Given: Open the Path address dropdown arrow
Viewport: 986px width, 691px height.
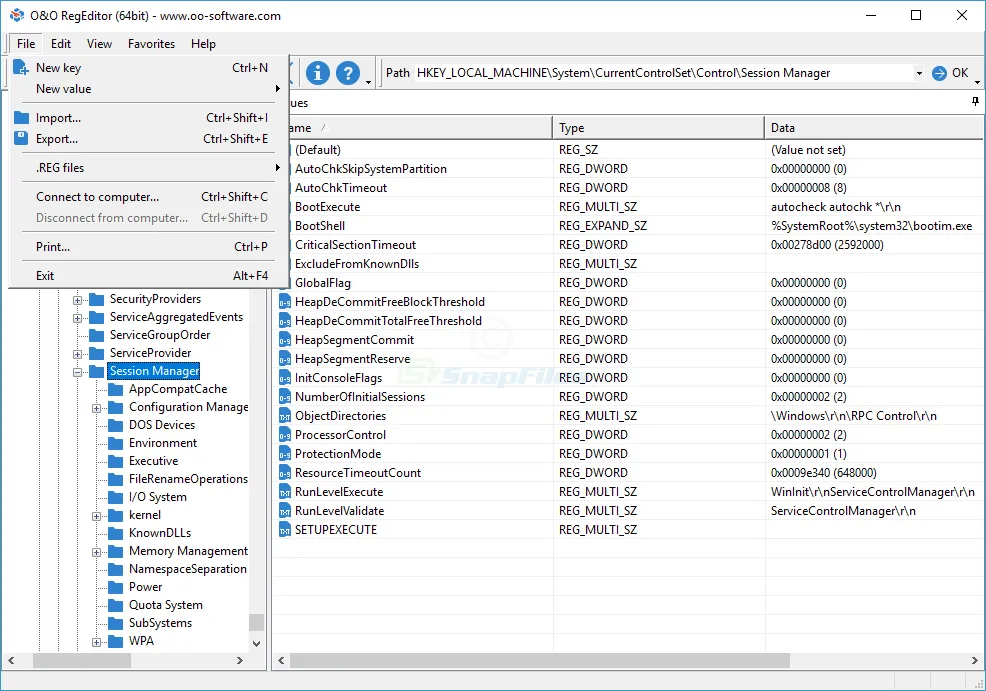Looking at the screenshot, I should click(x=919, y=73).
